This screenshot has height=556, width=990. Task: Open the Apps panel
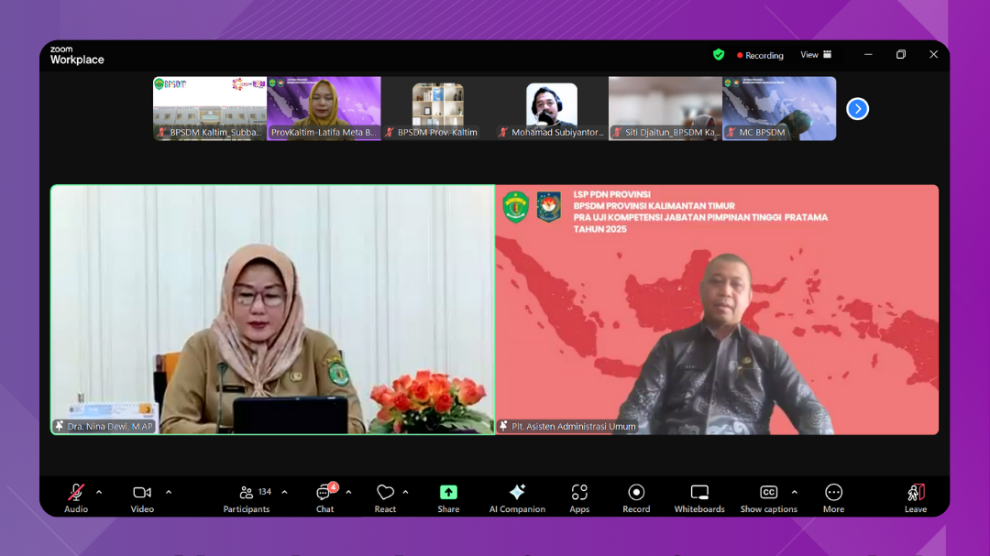(579, 498)
